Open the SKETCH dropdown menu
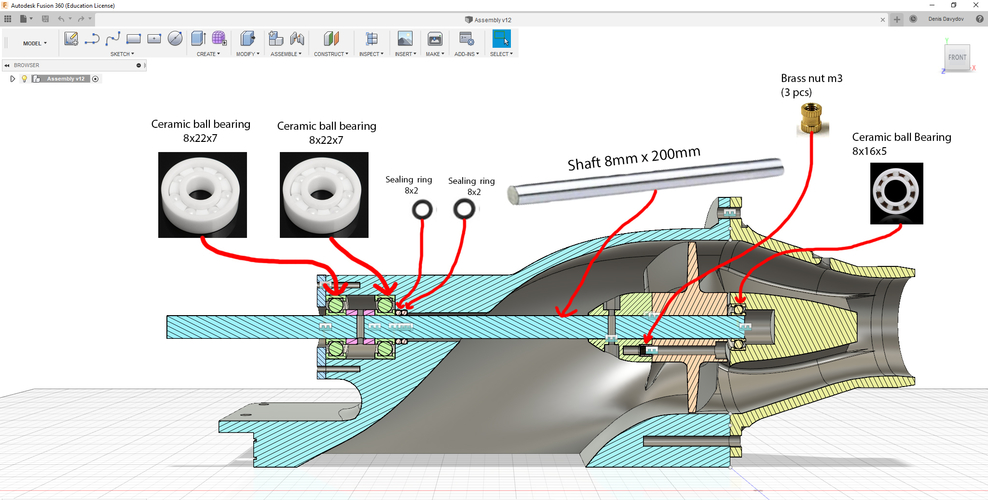This screenshot has height=500, width=988. [122, 54]
